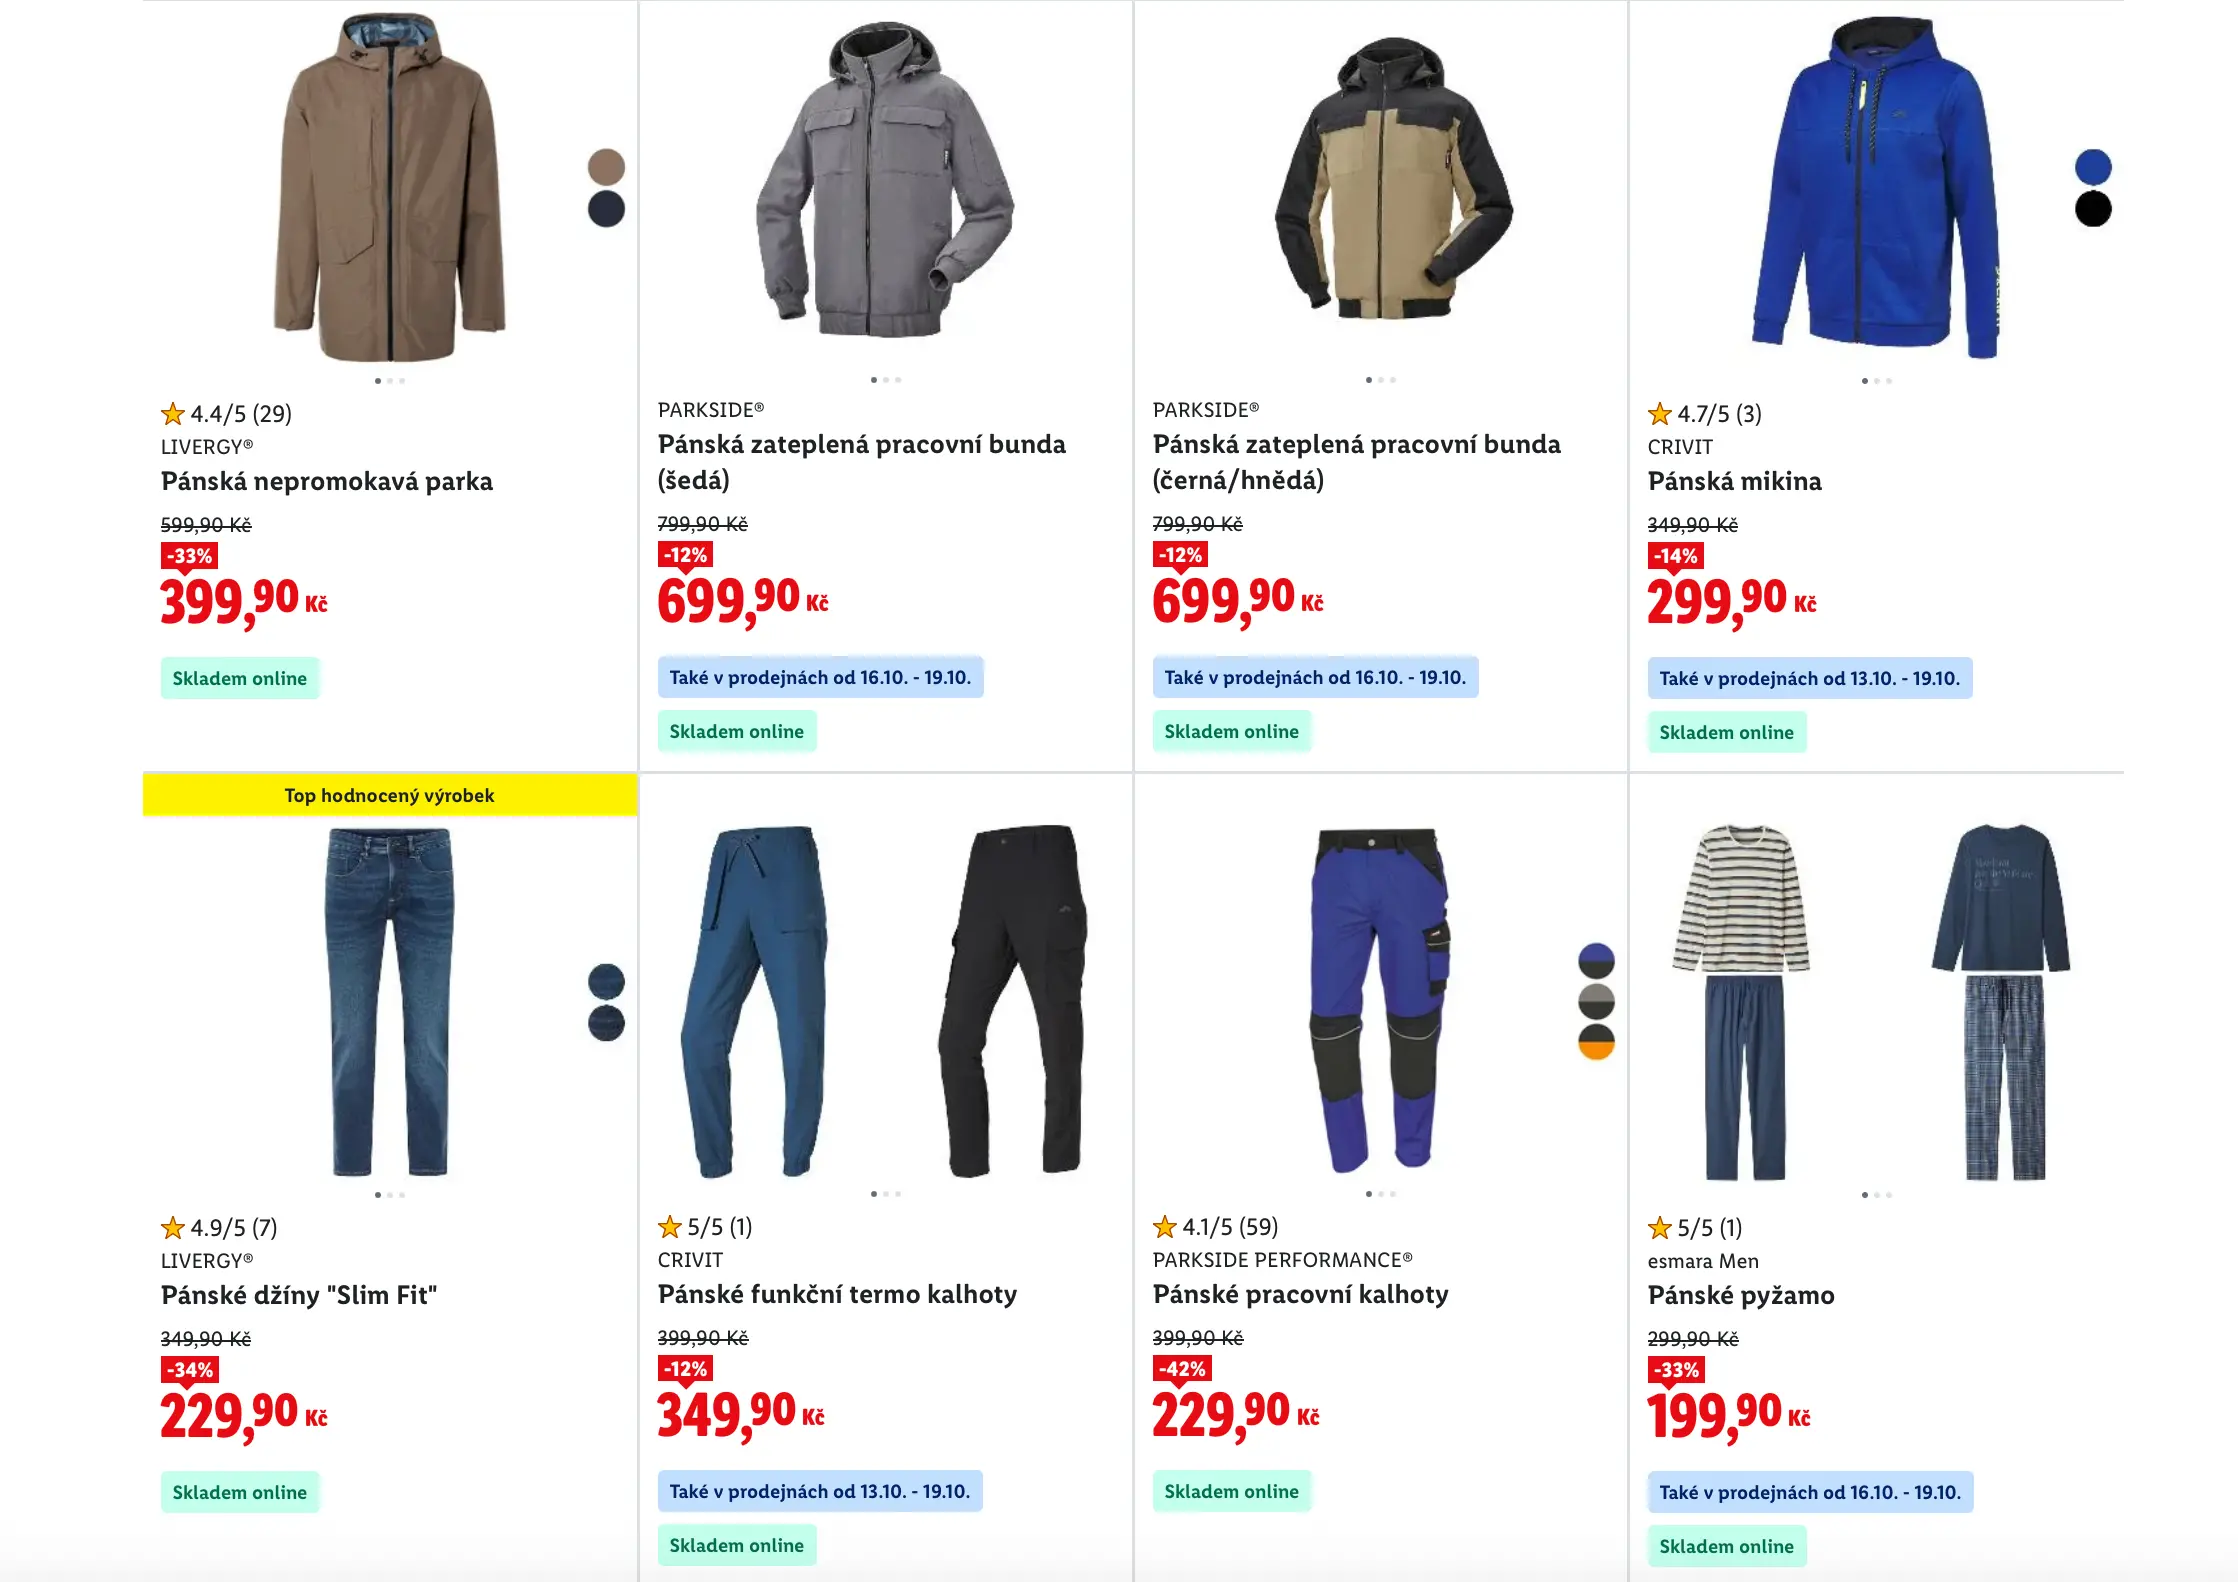Click the star rating icon of Pánská mikina
The width and height of the screenshot is (2238, 1582).
pyautogui.click(x=1660, y=413)
